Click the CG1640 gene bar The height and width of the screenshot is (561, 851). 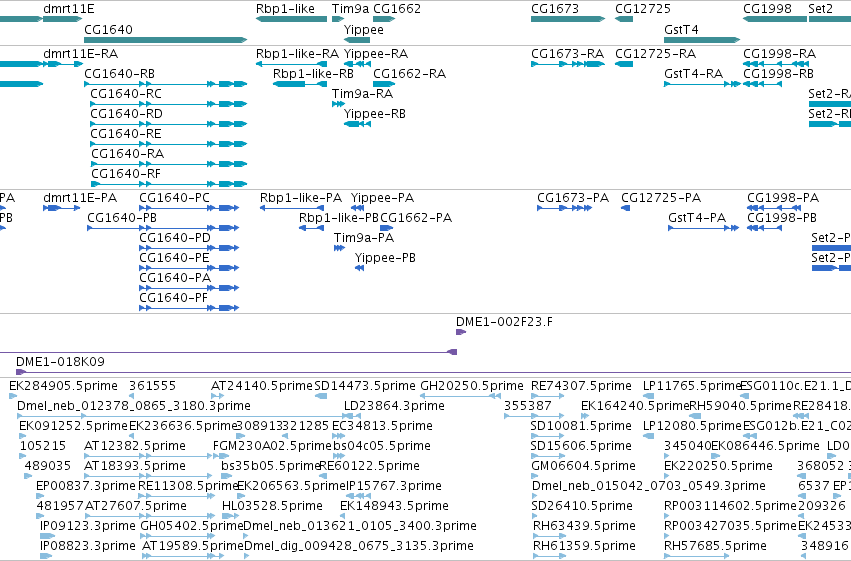[166, 40]
